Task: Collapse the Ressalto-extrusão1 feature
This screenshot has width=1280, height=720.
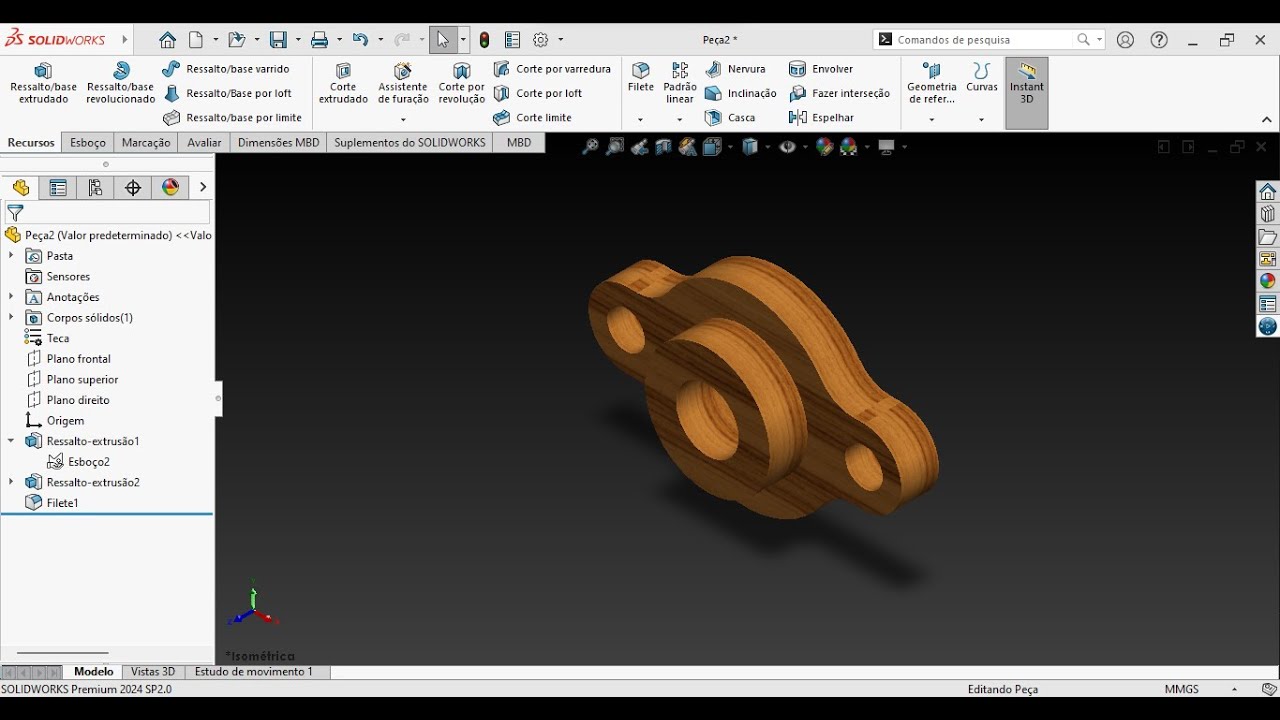Action: point(11,441)
